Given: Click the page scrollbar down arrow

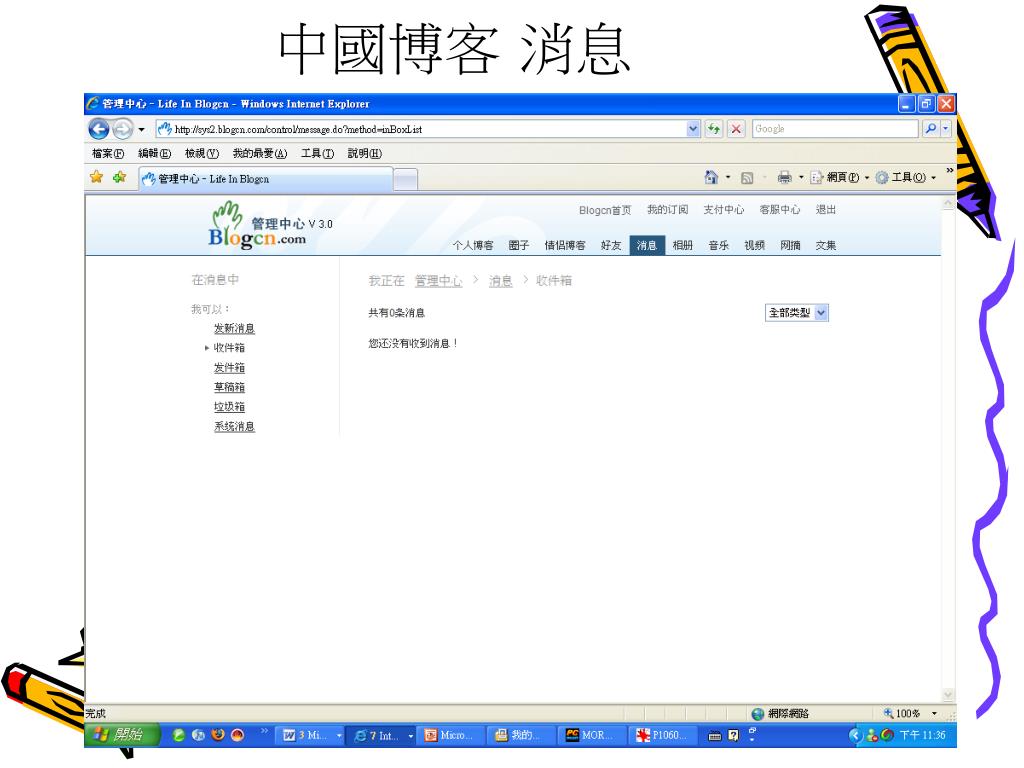Looking at the screenshot, I should coord(948,695).
